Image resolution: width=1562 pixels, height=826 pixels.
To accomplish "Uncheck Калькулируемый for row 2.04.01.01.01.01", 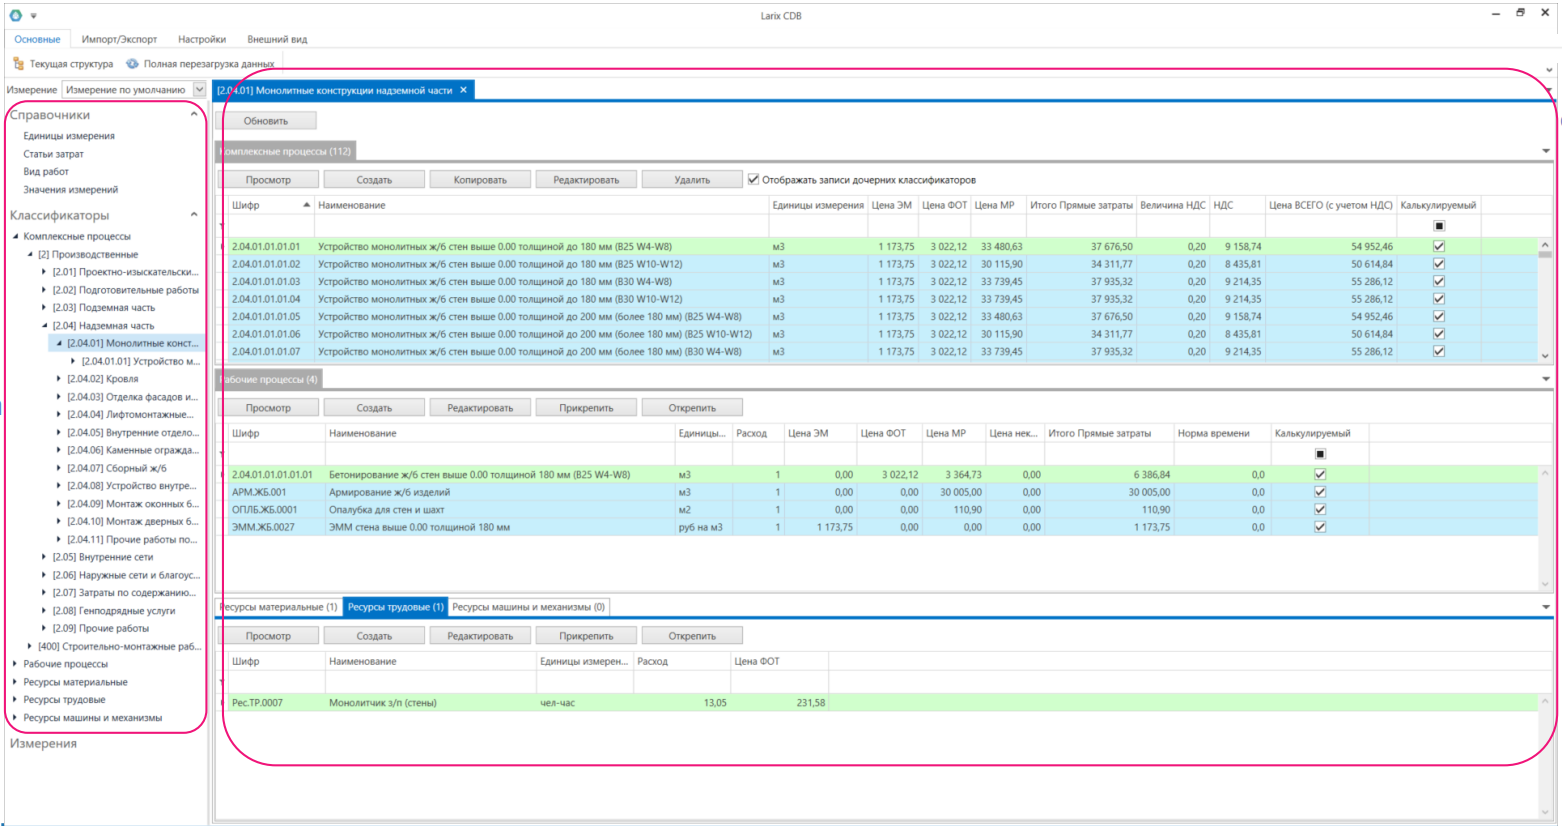I will pyautogui.click(x=1439, y=246).
